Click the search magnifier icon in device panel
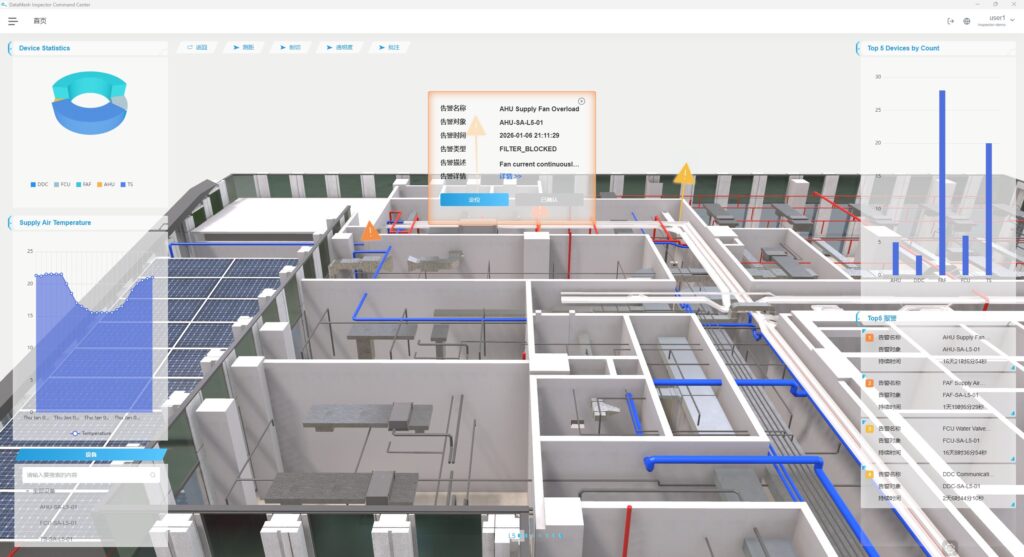The width and height of the screenshot is (1024, 557). (153, 476)
